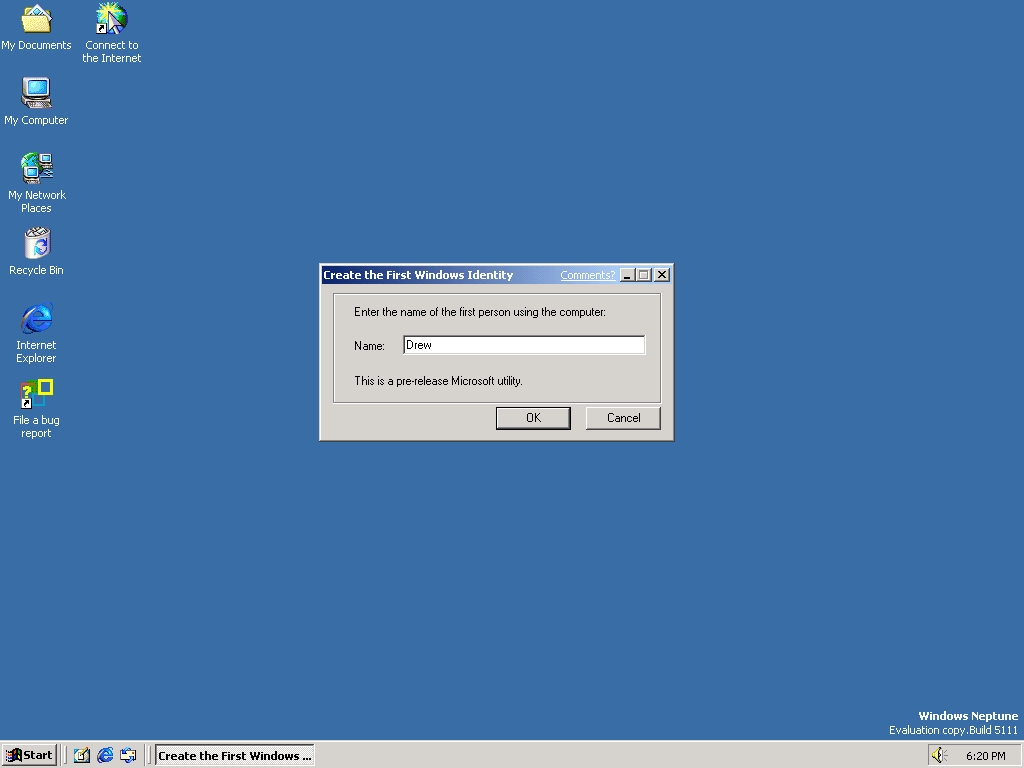Cancel the identity creation dialog

click(x=623, y=418)
